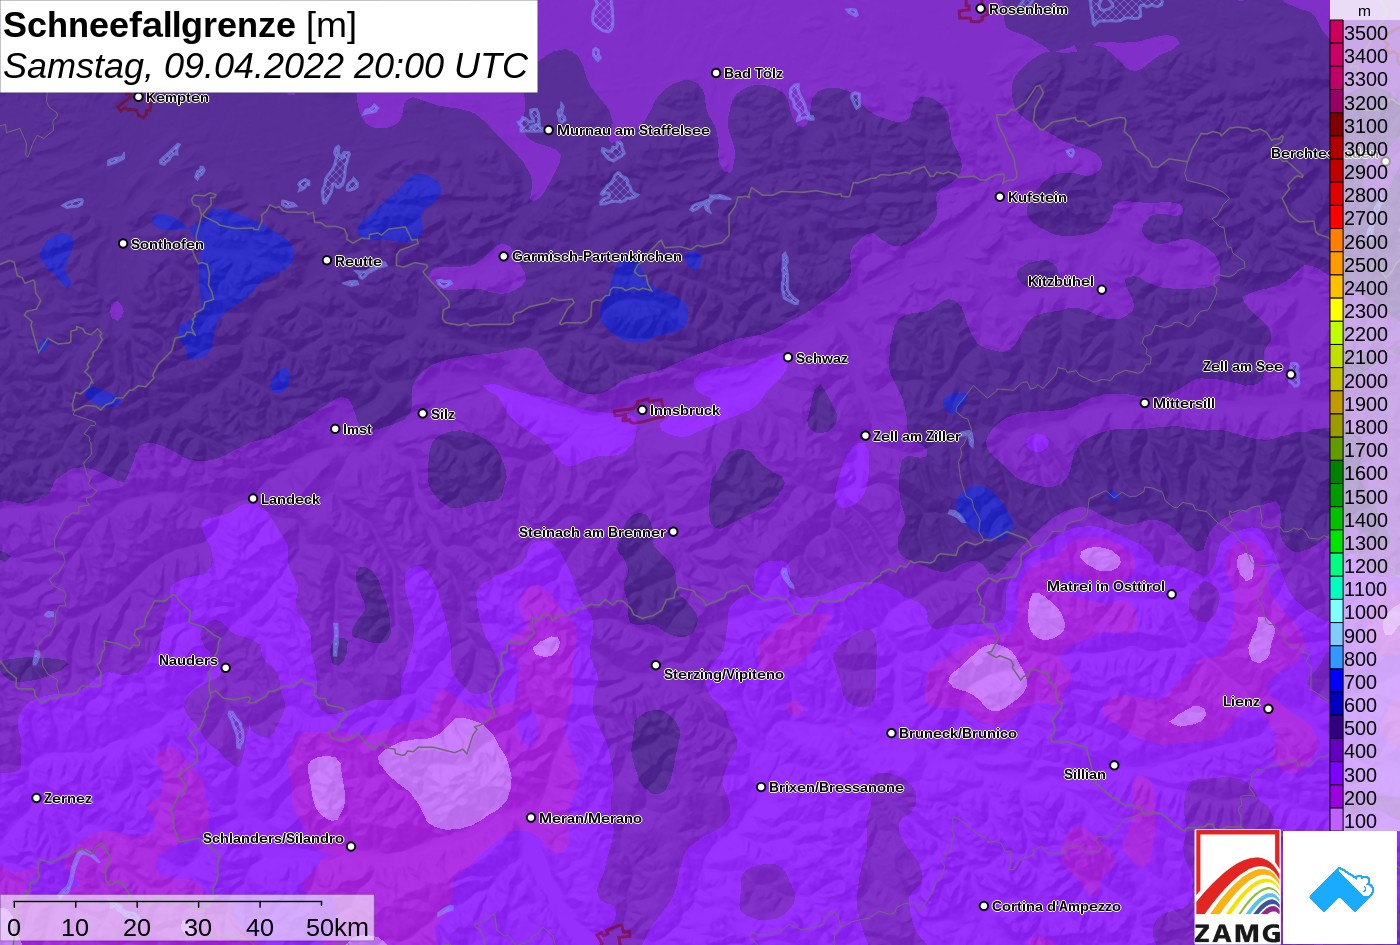This screenshot has height=945, width=1400.
Task: Click the Kitzbühel label
Action: pos(1061,282)
